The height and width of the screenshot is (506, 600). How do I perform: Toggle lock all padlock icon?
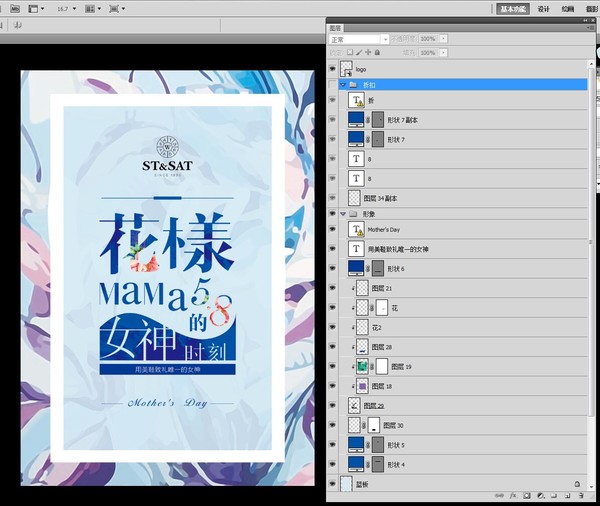click(x=377, y=52)
